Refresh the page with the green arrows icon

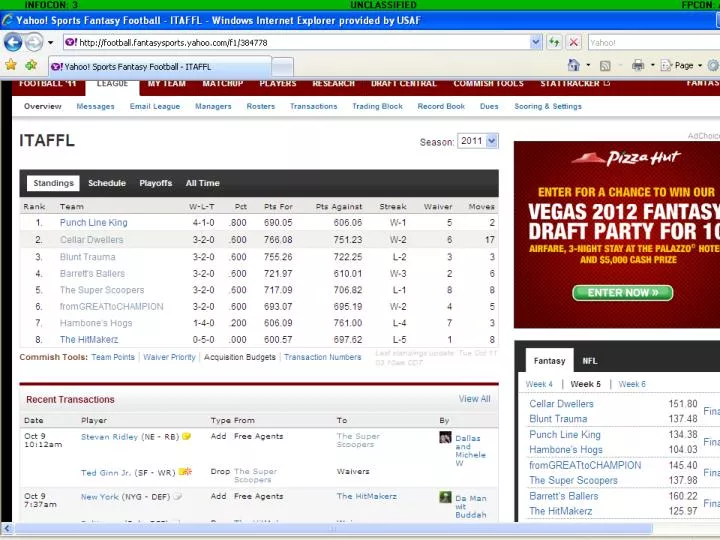coord(554,43)
